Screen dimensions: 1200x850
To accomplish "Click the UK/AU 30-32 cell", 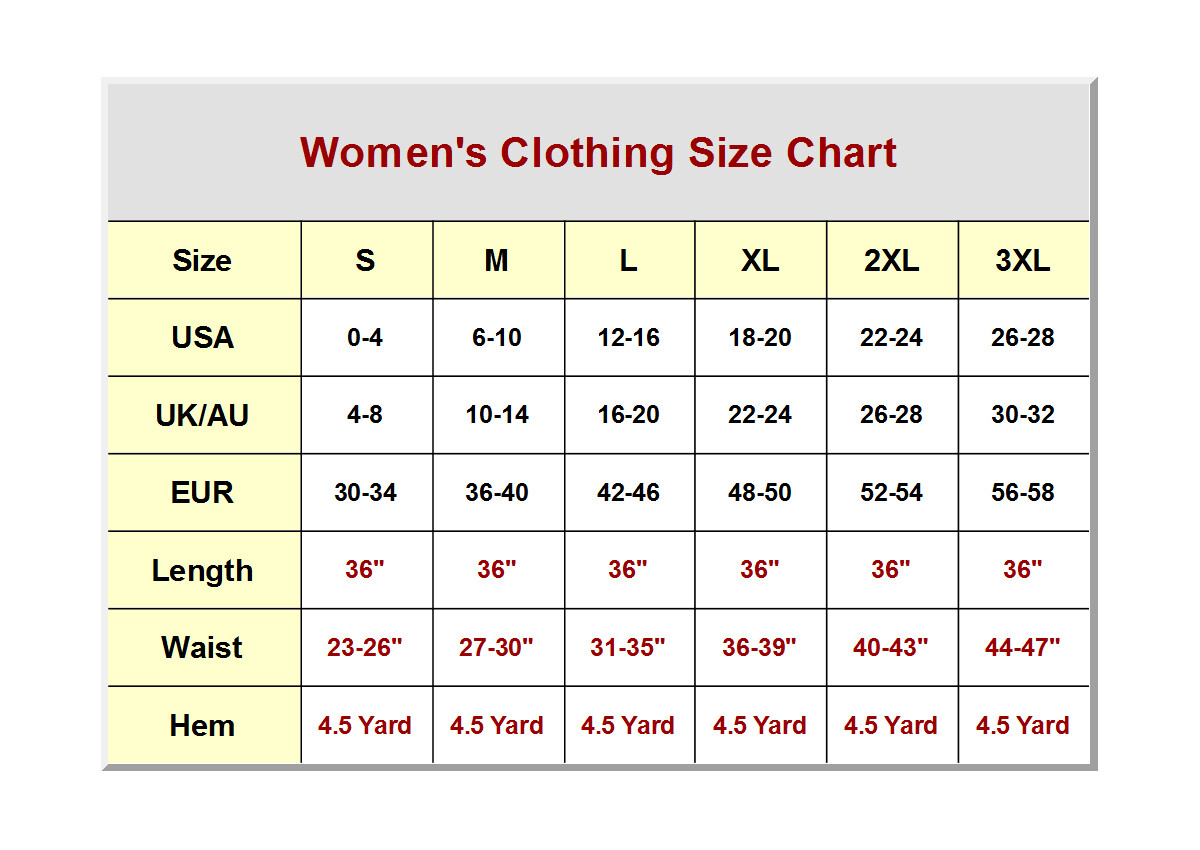I will [1022, 415].
